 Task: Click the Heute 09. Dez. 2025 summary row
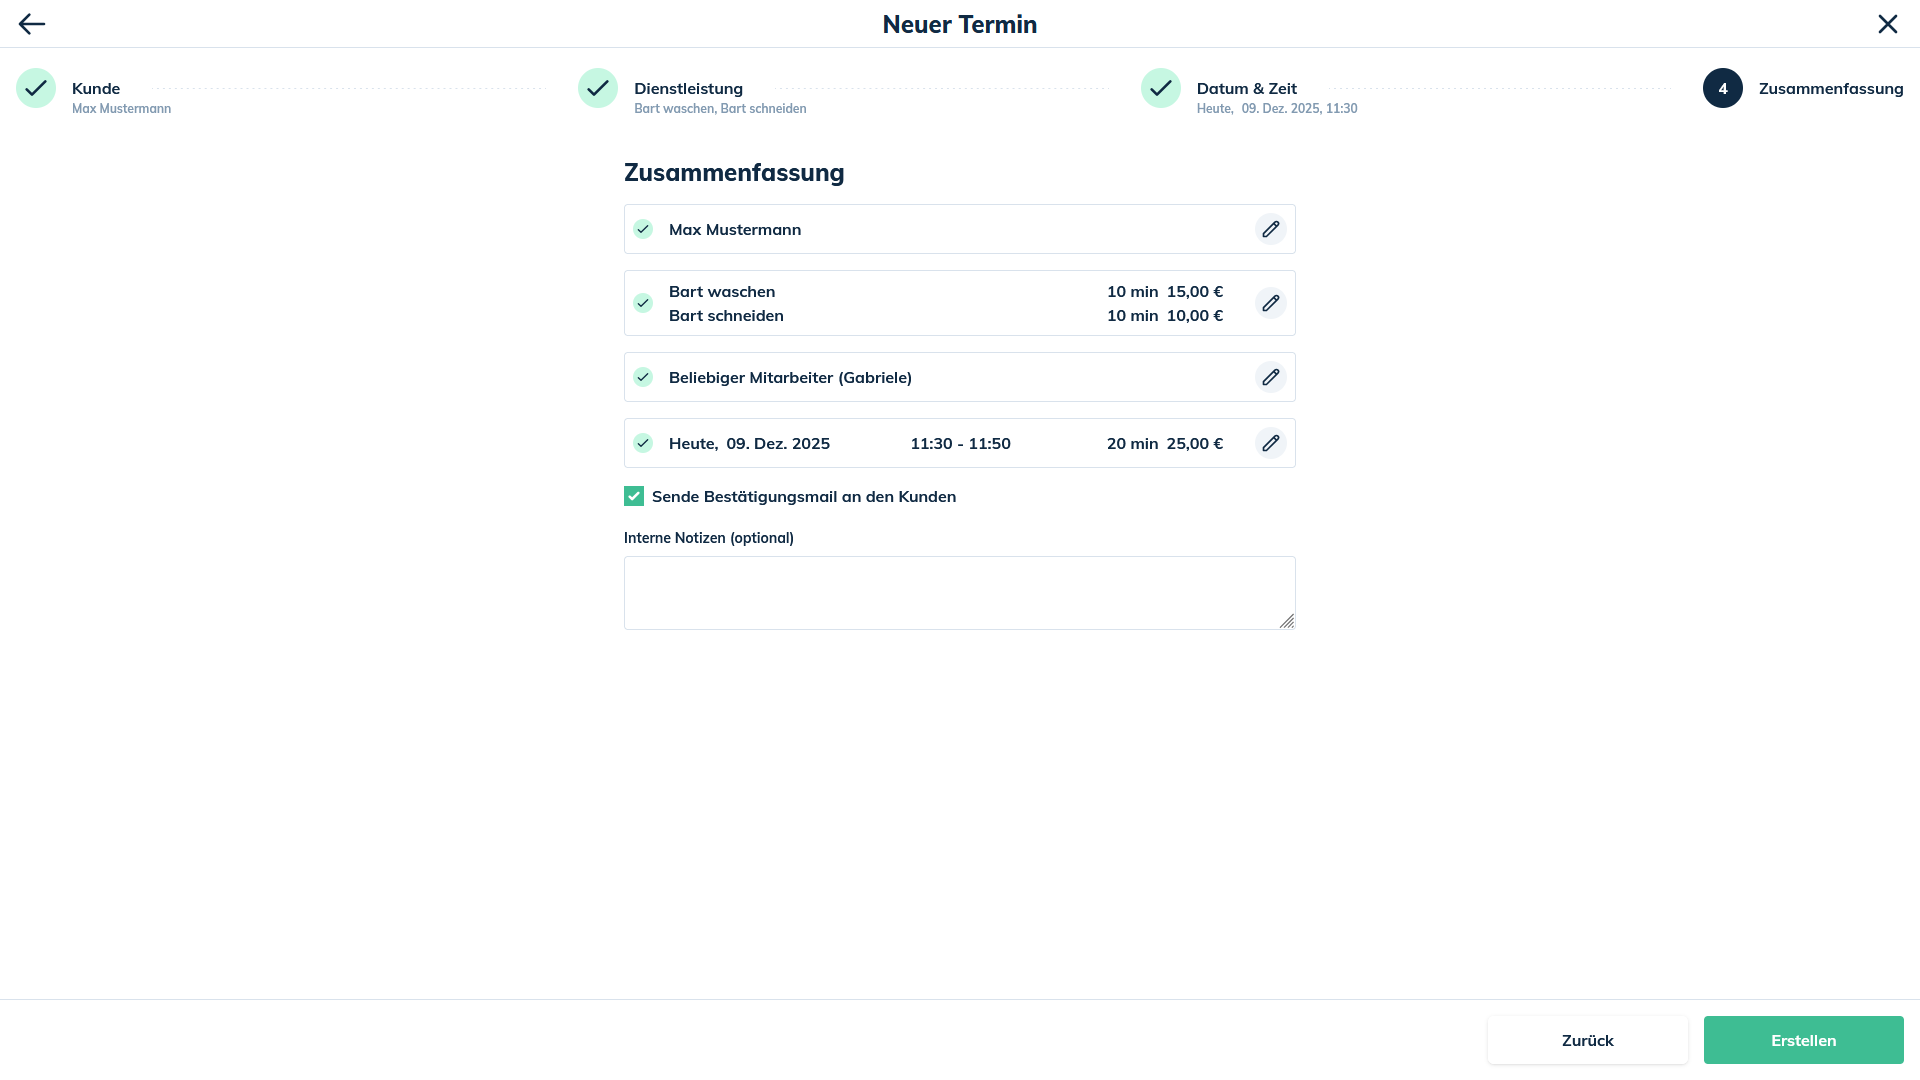click(x=749, y=443)
